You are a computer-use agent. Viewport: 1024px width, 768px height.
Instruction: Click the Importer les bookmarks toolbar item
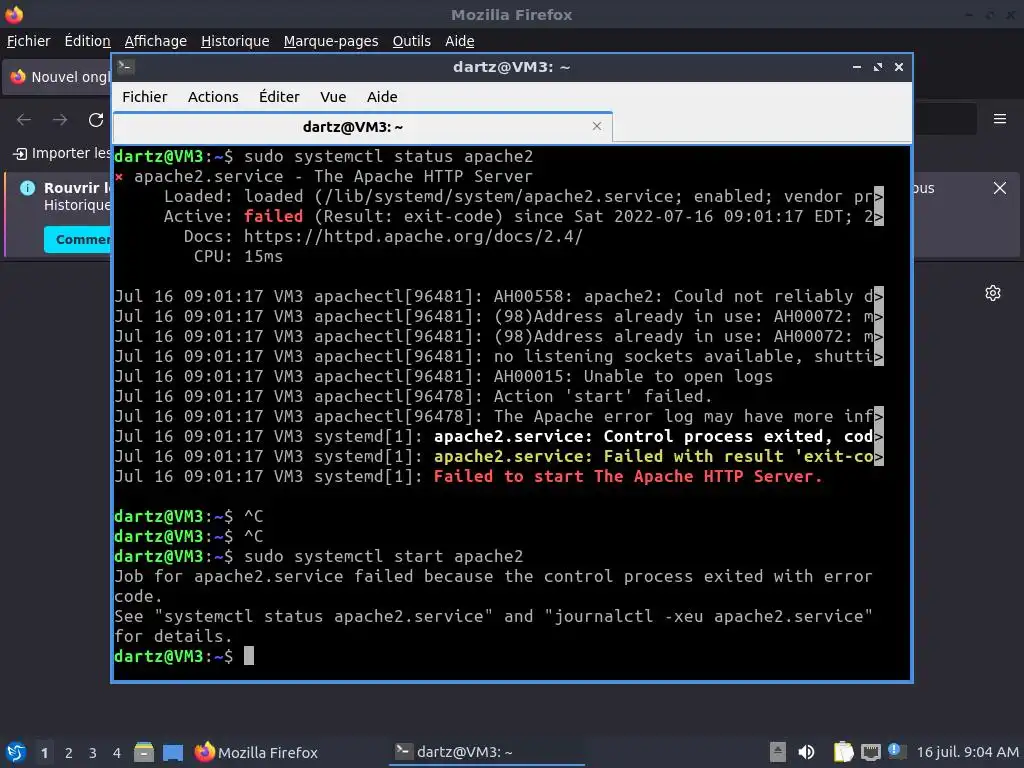[62, 153]
